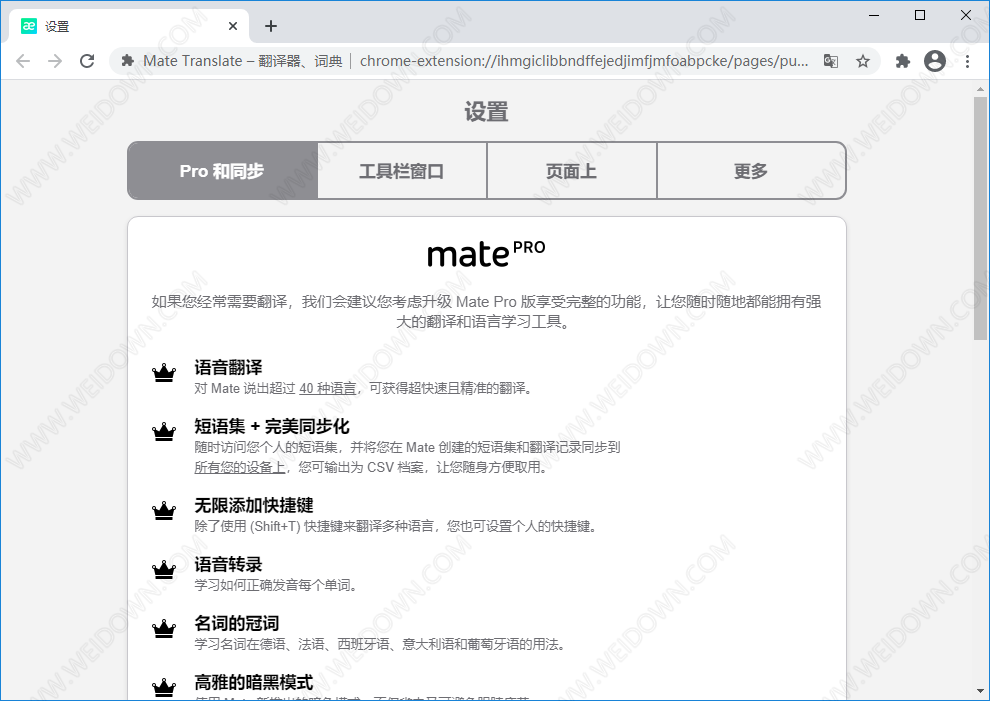Click the crown icon beside 无限添加快捷键

click(164, 511)
